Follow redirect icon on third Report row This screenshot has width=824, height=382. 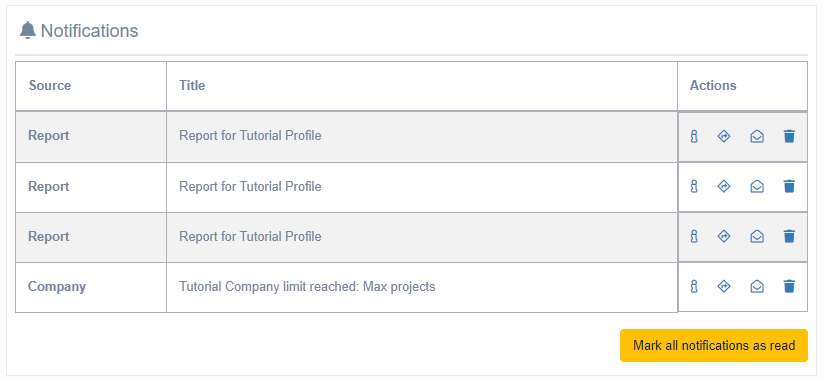pyautogui.click(x=724, y=236)
